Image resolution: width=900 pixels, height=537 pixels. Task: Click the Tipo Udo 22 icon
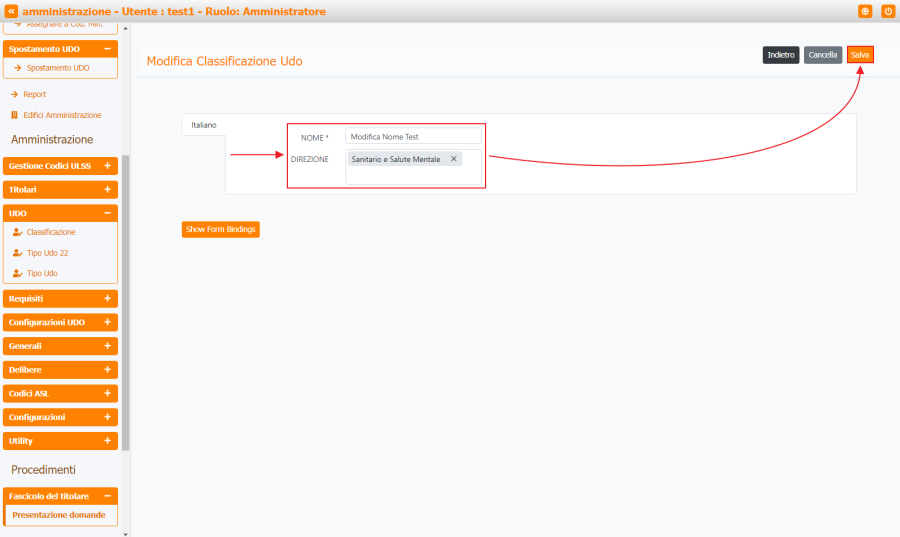[x=17, y=253]
